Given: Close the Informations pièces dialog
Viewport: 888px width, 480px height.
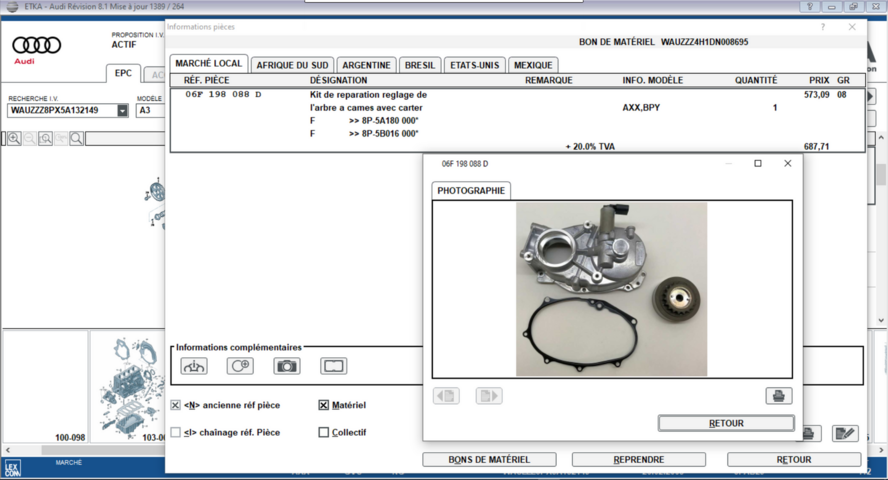Looking at the screenshot, I should (852, 27).
